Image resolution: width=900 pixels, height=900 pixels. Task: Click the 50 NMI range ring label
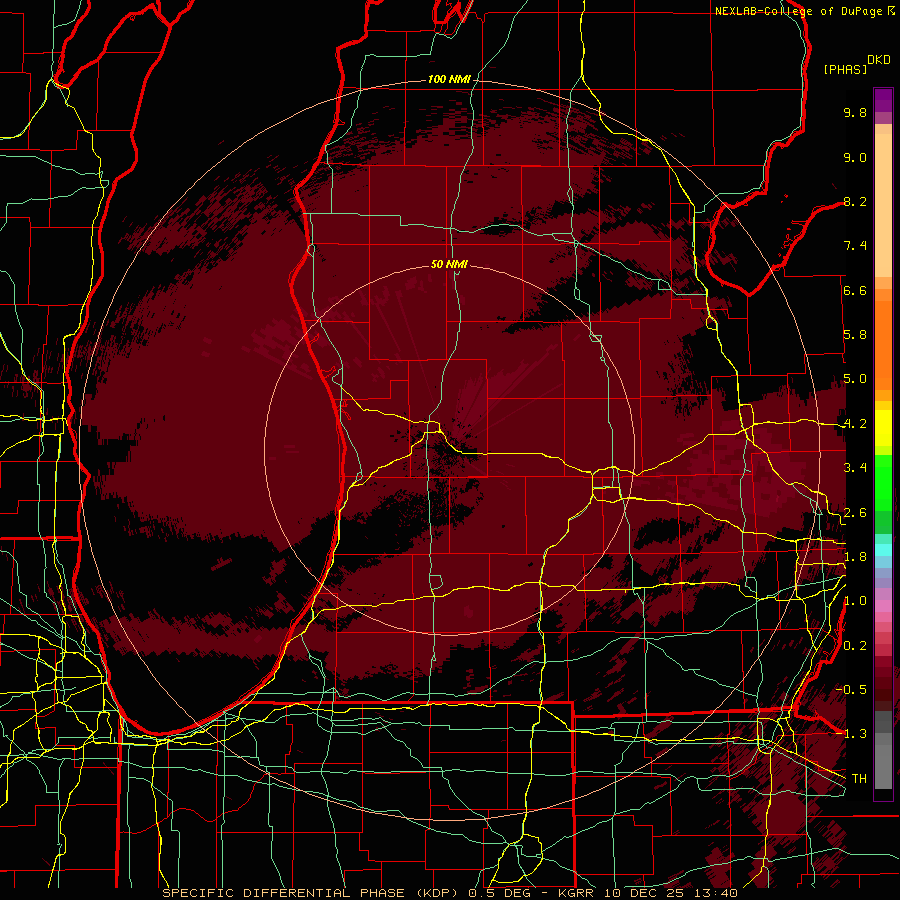tap(449, 264)
